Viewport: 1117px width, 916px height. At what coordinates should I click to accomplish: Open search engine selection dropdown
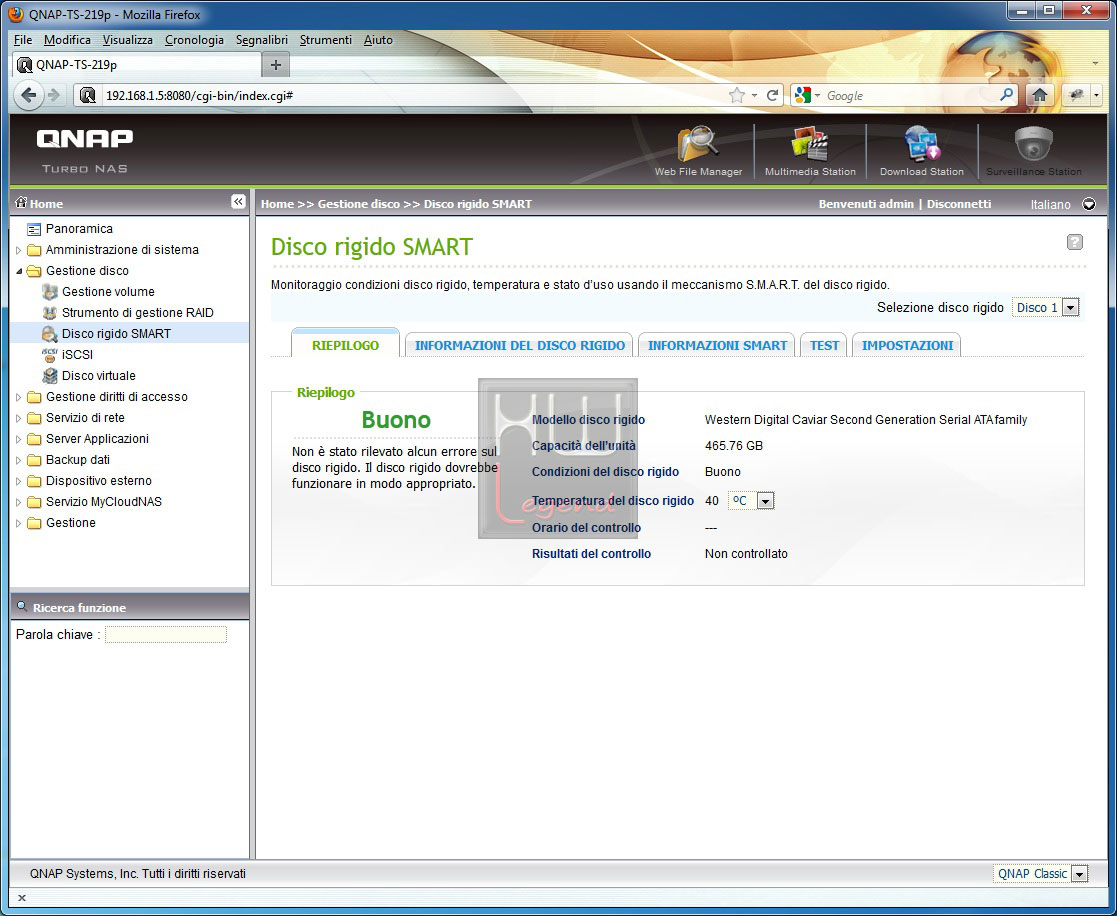tap(808, 95)
